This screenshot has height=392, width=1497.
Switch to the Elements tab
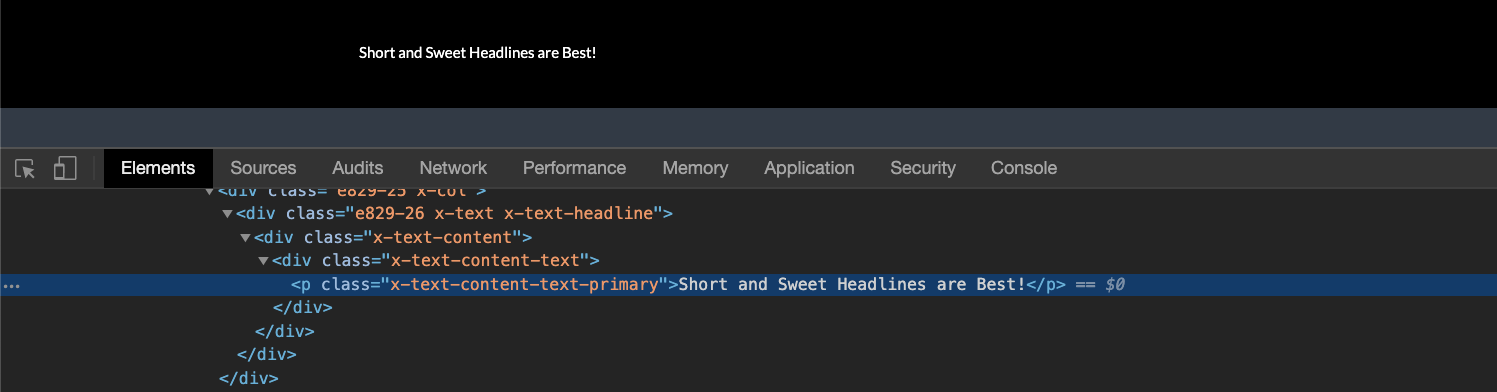click(158, 168)
